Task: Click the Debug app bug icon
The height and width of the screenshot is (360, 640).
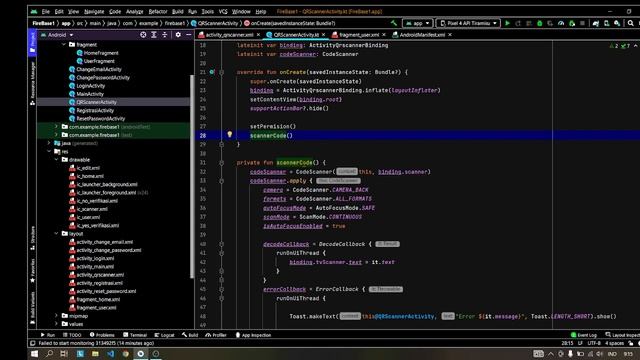Action: 540,23
